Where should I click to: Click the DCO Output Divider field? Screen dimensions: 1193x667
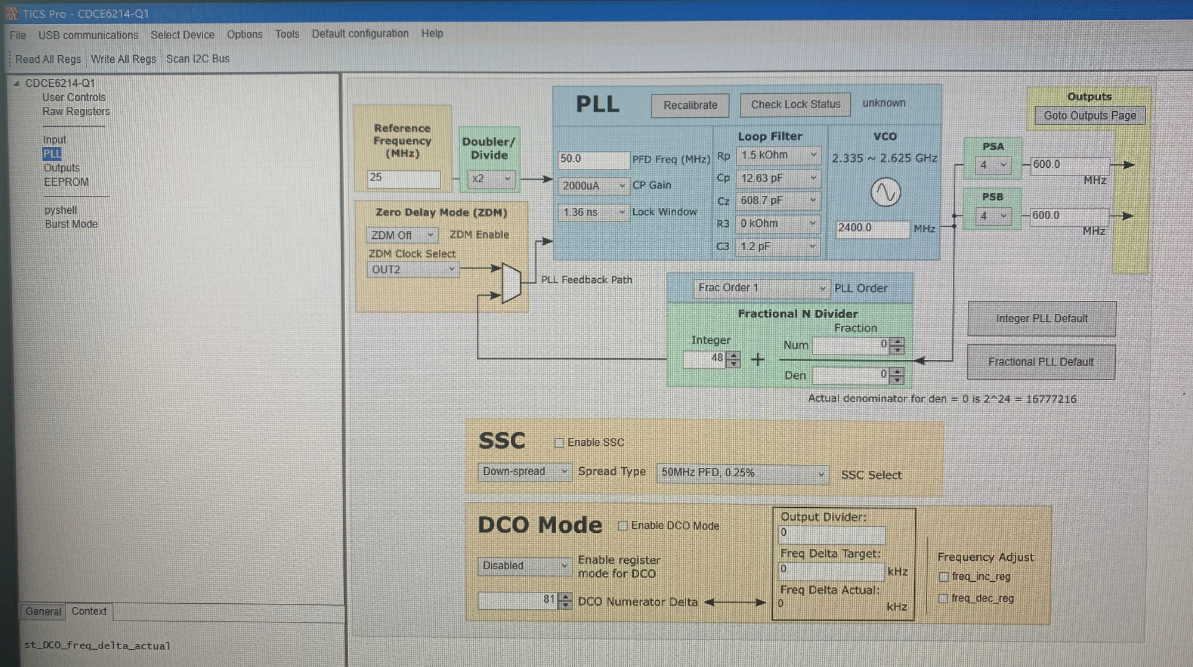832,534
